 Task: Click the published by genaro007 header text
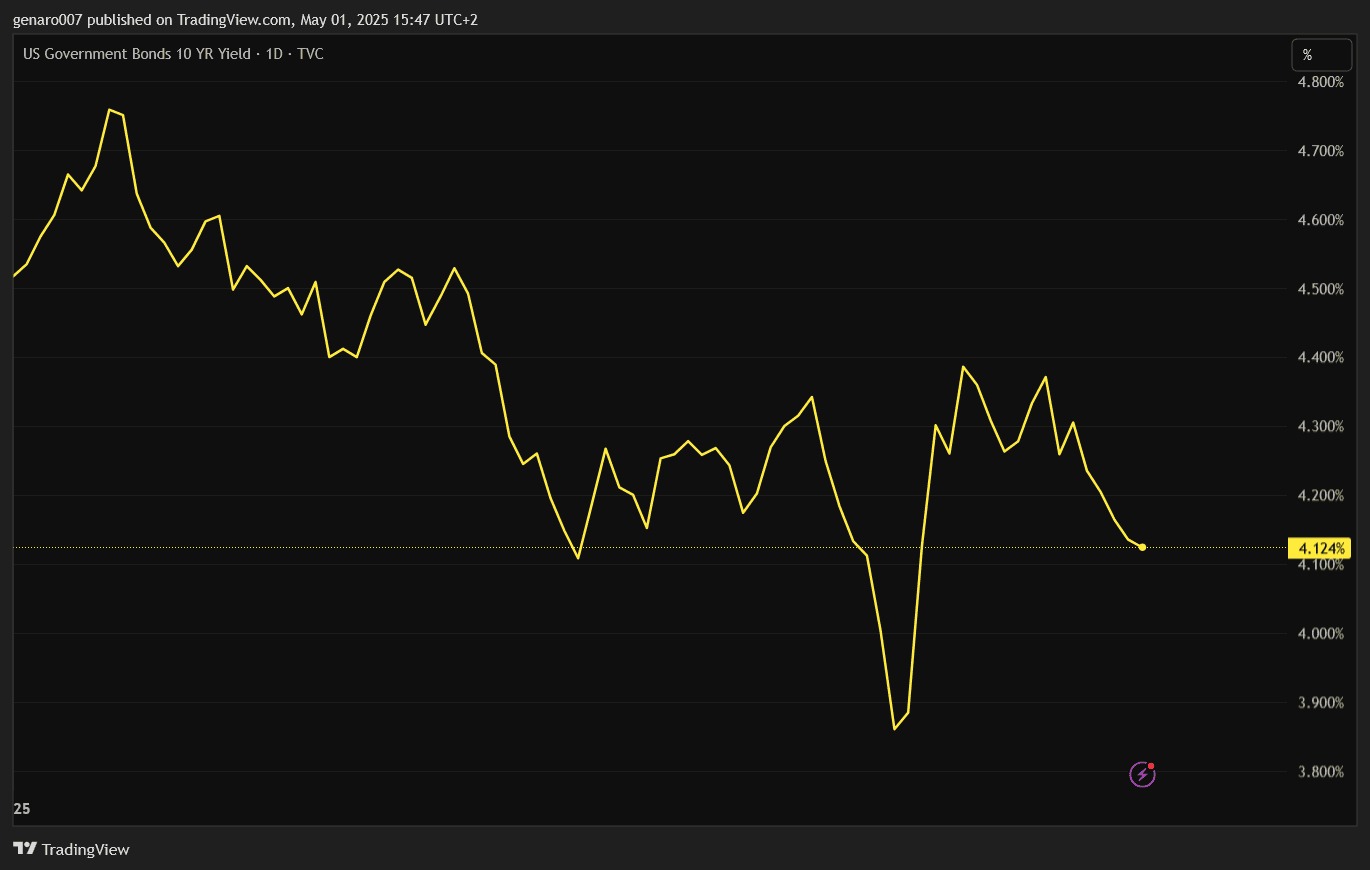click(245, 19)
